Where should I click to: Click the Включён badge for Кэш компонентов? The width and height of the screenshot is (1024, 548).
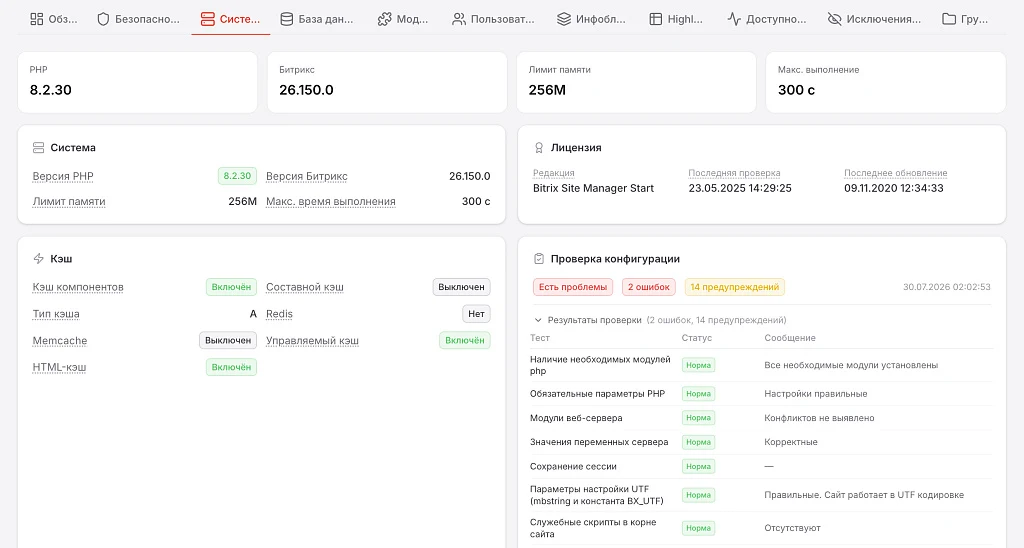(x=231, y=287)
